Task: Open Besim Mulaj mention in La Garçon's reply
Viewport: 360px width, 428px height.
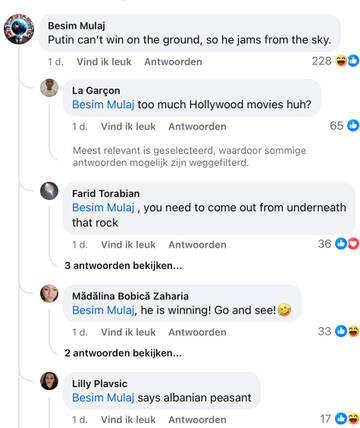Action: point(103,105)
